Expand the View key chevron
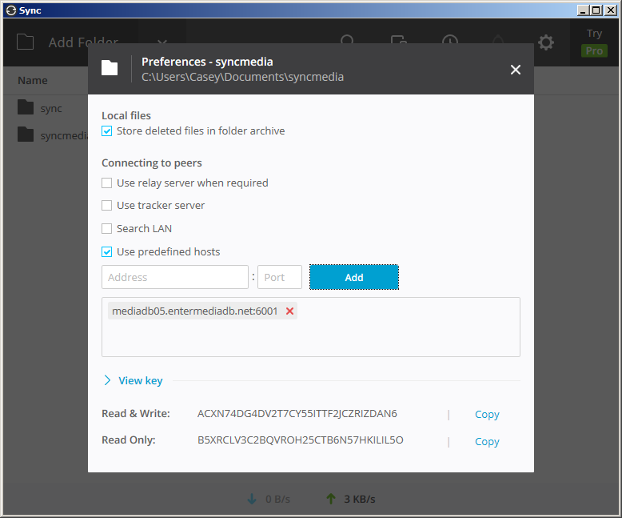The height and width of the screenshot is (518, 622). pyautogui.click(x=107, y=380)
